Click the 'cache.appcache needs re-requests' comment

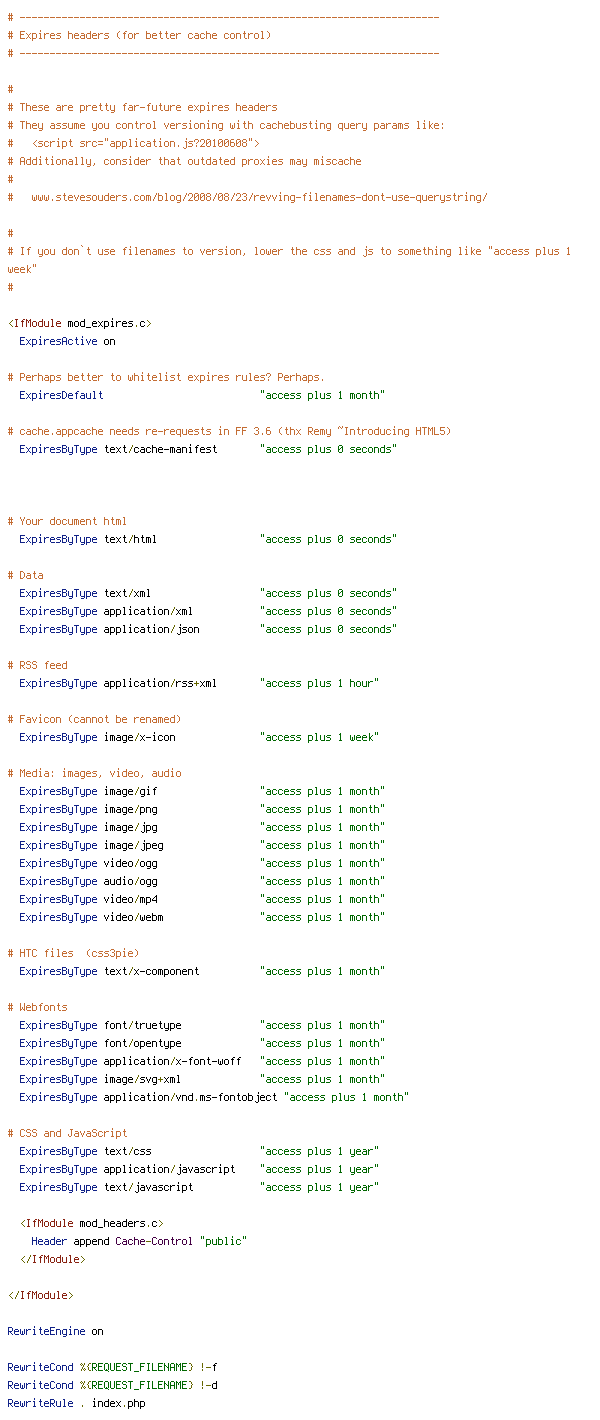(x=229, y=431)
